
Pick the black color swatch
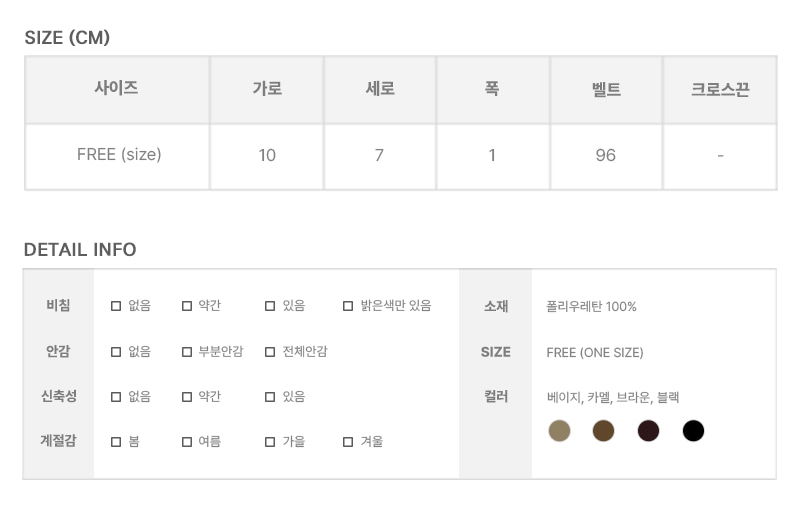(x=694, y=431)
